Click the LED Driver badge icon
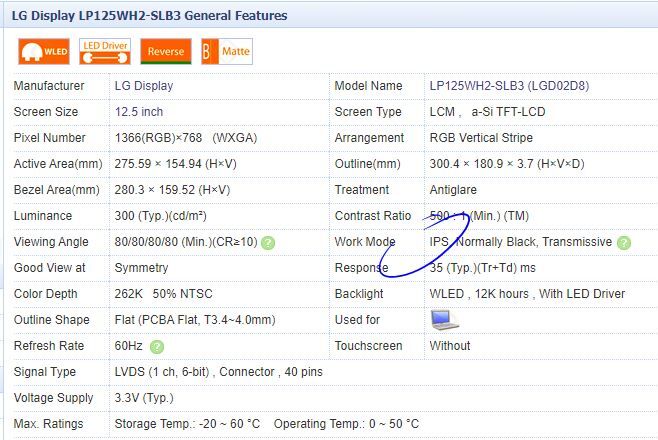Viewport: 658px width, 440px height. coord(105,52)
